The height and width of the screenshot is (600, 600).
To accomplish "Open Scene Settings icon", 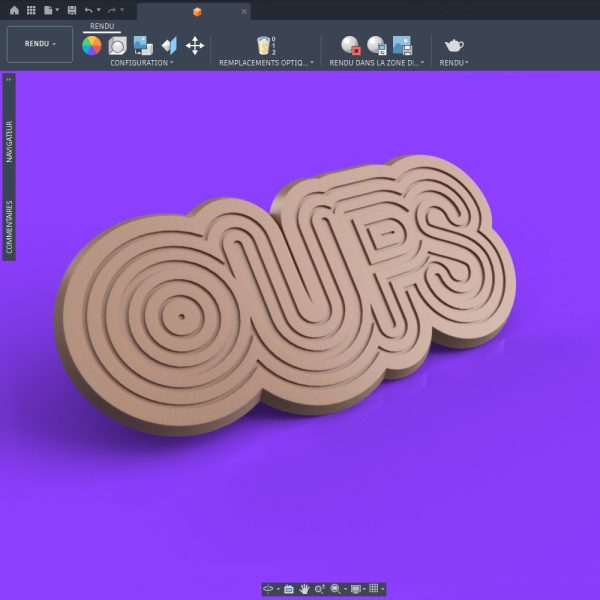I will point(117,46).
